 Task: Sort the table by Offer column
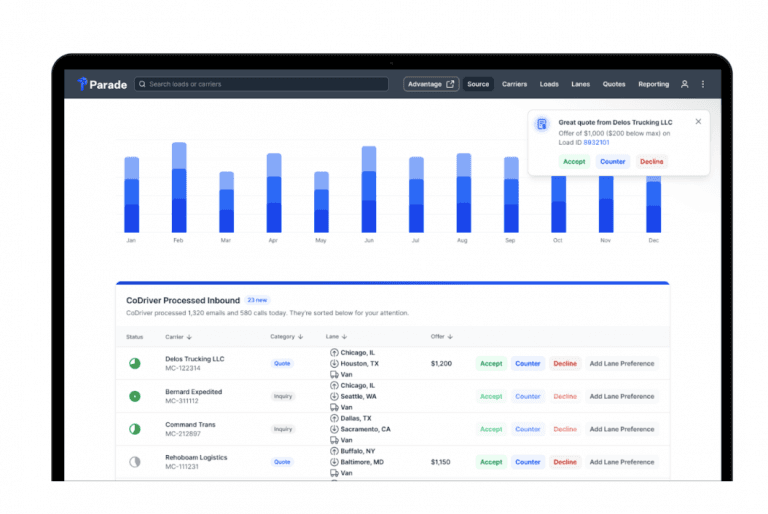pyautogui.click(x=441, y=337)
